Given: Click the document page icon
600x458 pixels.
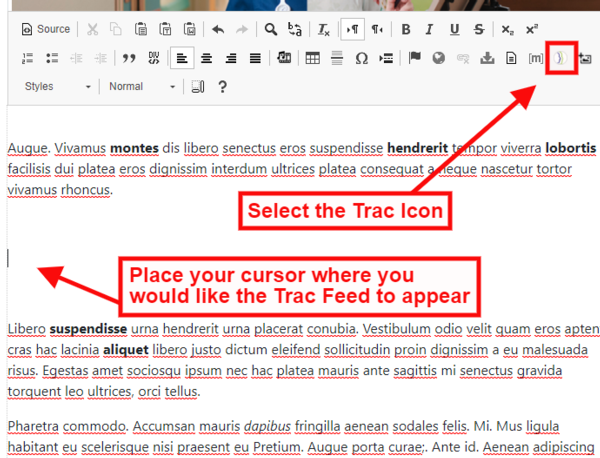Looking at the screenshot, I should pos(511,58).
